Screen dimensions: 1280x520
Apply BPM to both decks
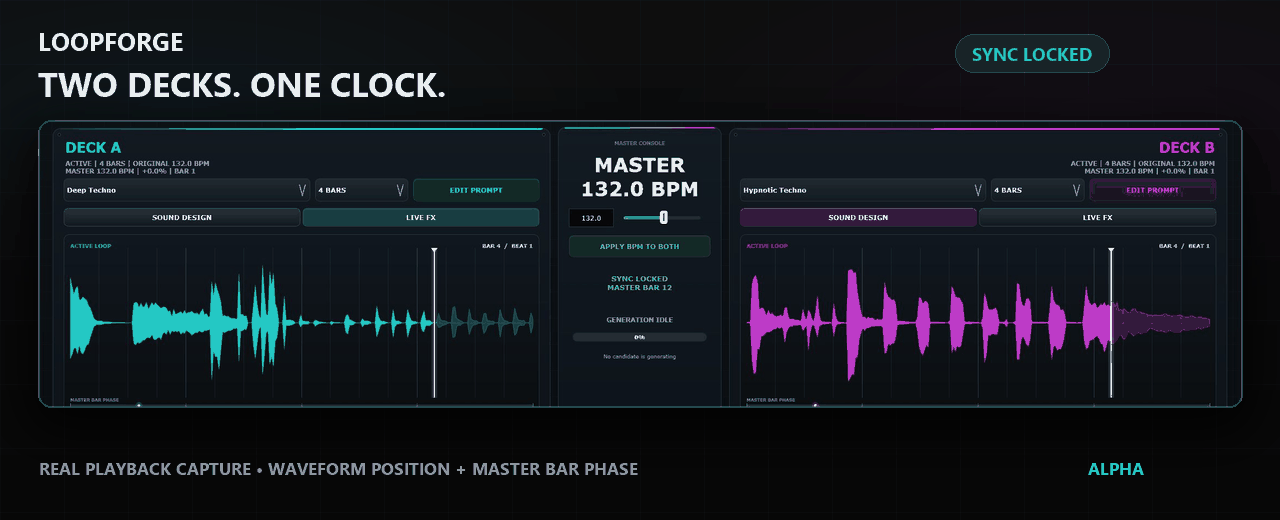640,246
